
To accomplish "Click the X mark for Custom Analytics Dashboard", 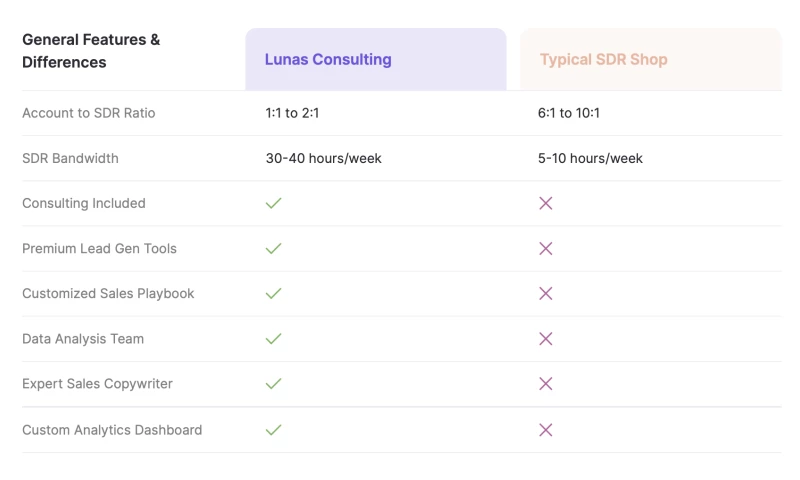I will [x=545, y=430].
